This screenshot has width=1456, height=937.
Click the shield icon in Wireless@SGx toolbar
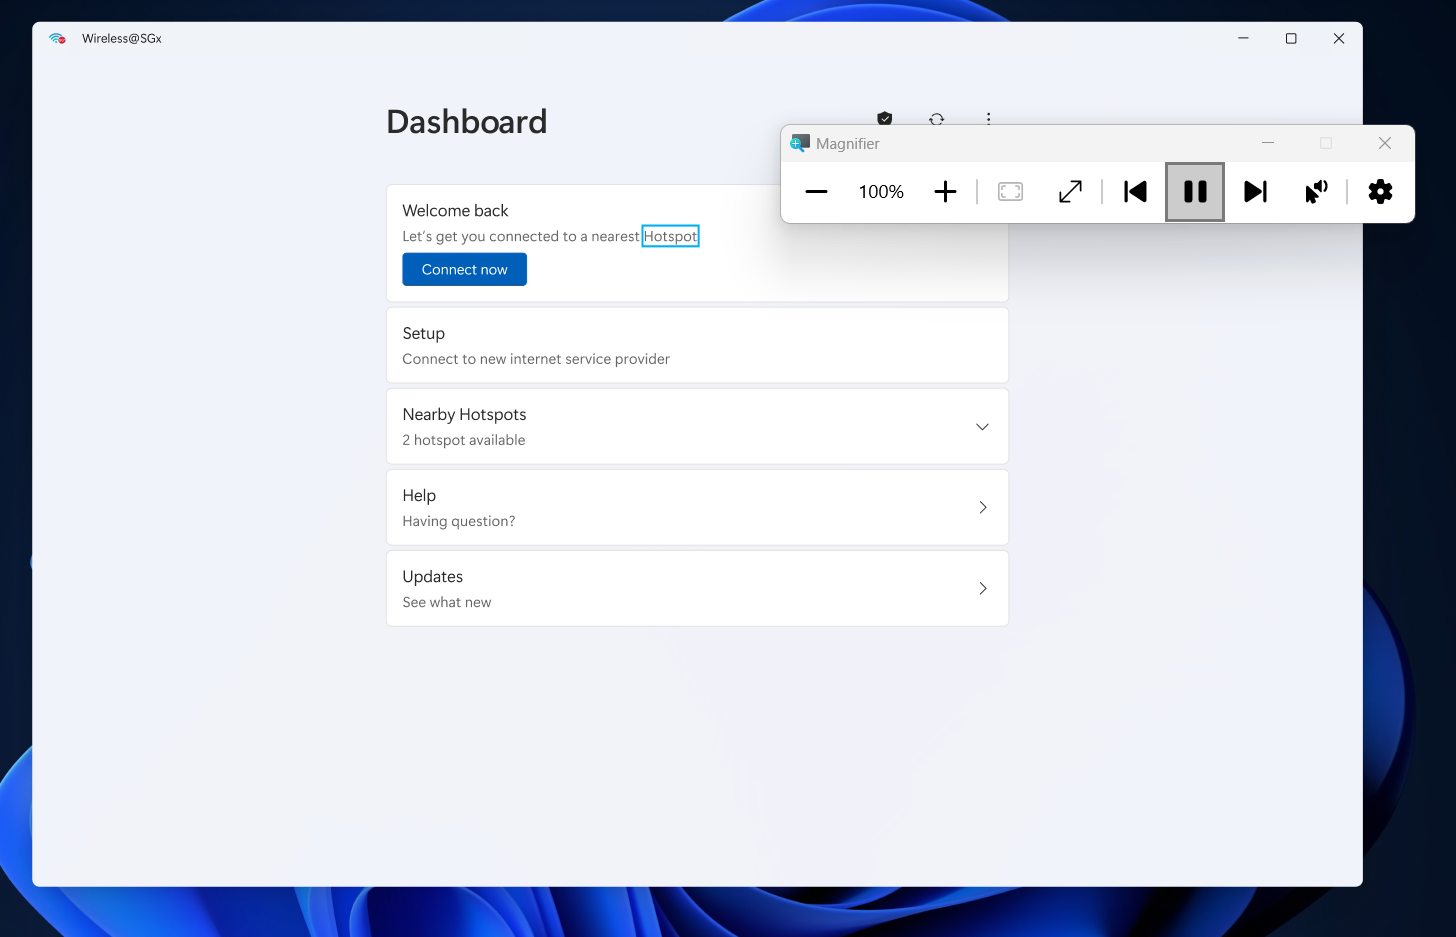coord(884,120)
